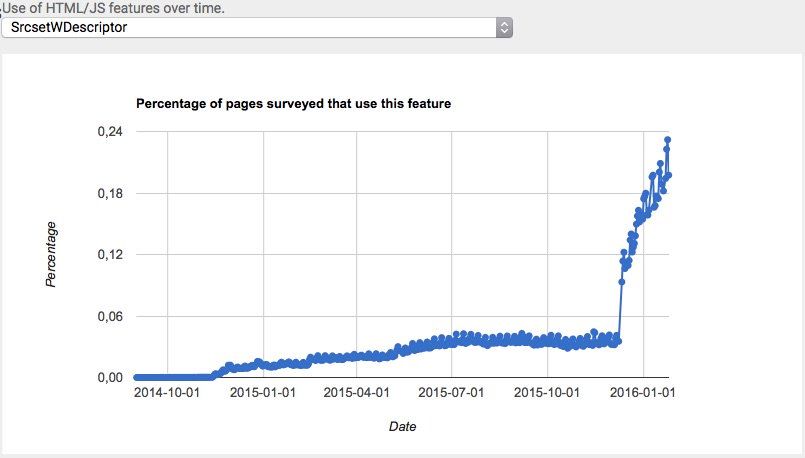
Task: Select the highest data point on chart
Action: (667, 140)
